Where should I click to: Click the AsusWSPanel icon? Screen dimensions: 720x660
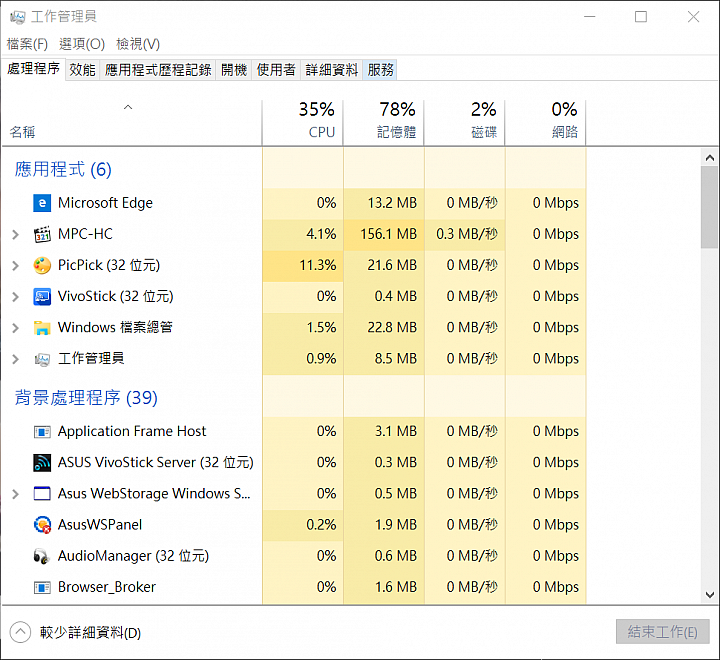tap(42, 525)
